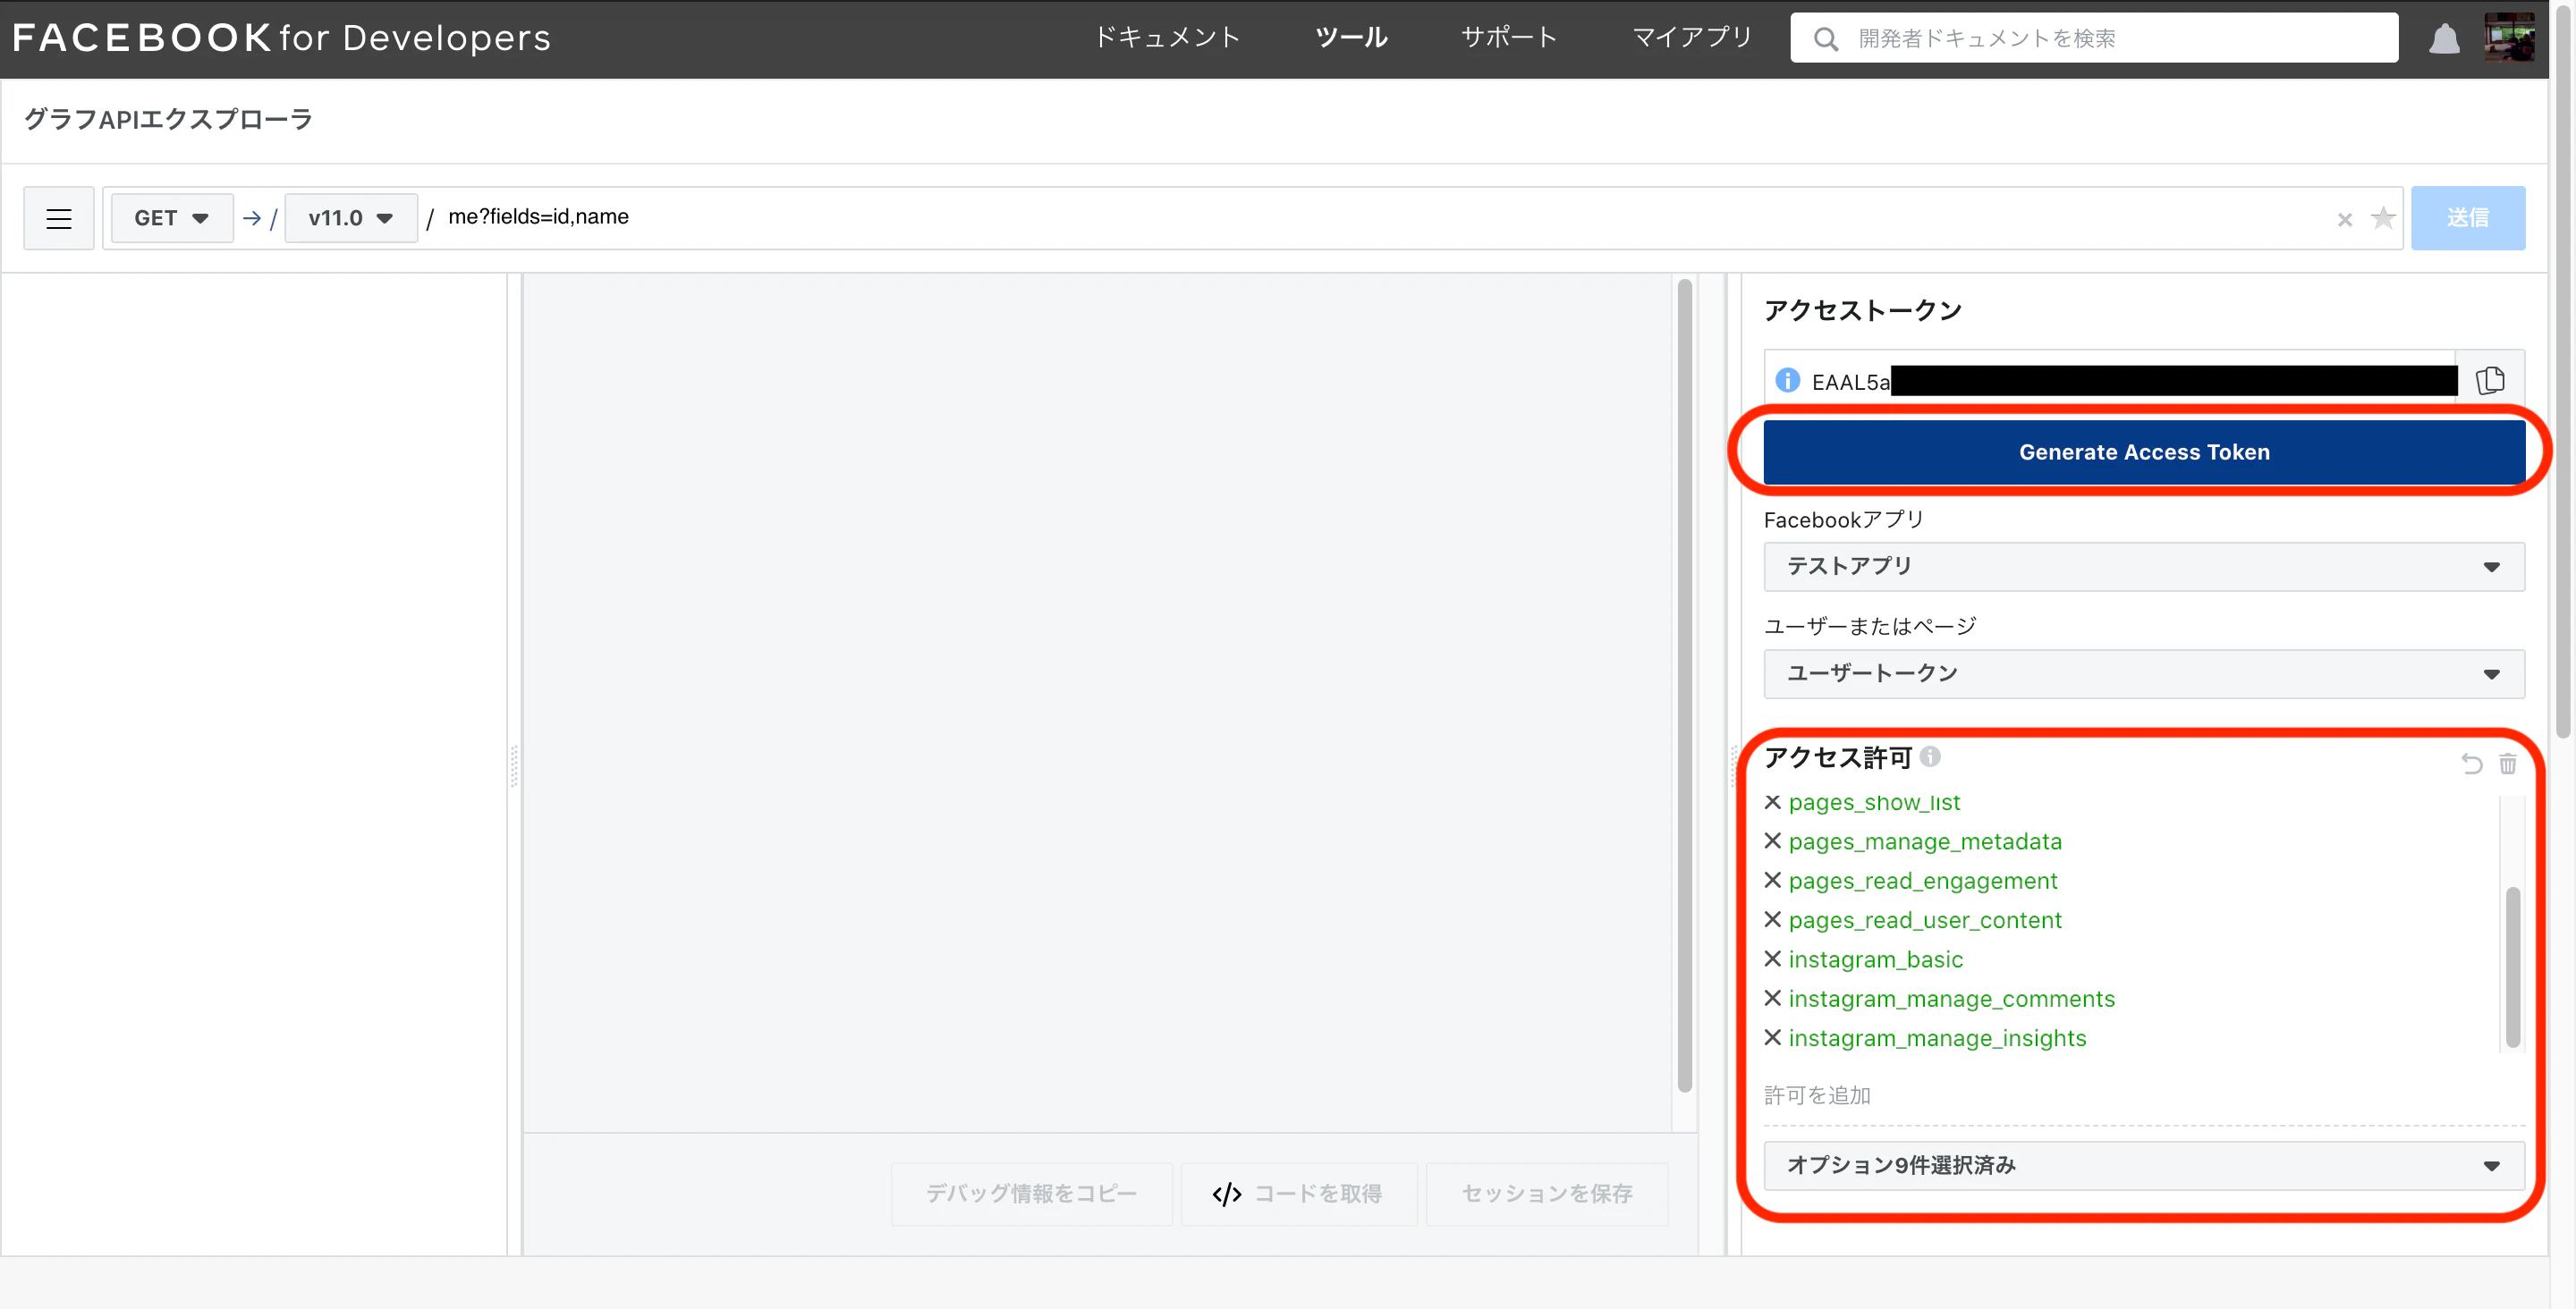This screenshot has width=2576, height=1309.
Task: Open the hamburger menu beside GET
Action: (x=59, y=218)
